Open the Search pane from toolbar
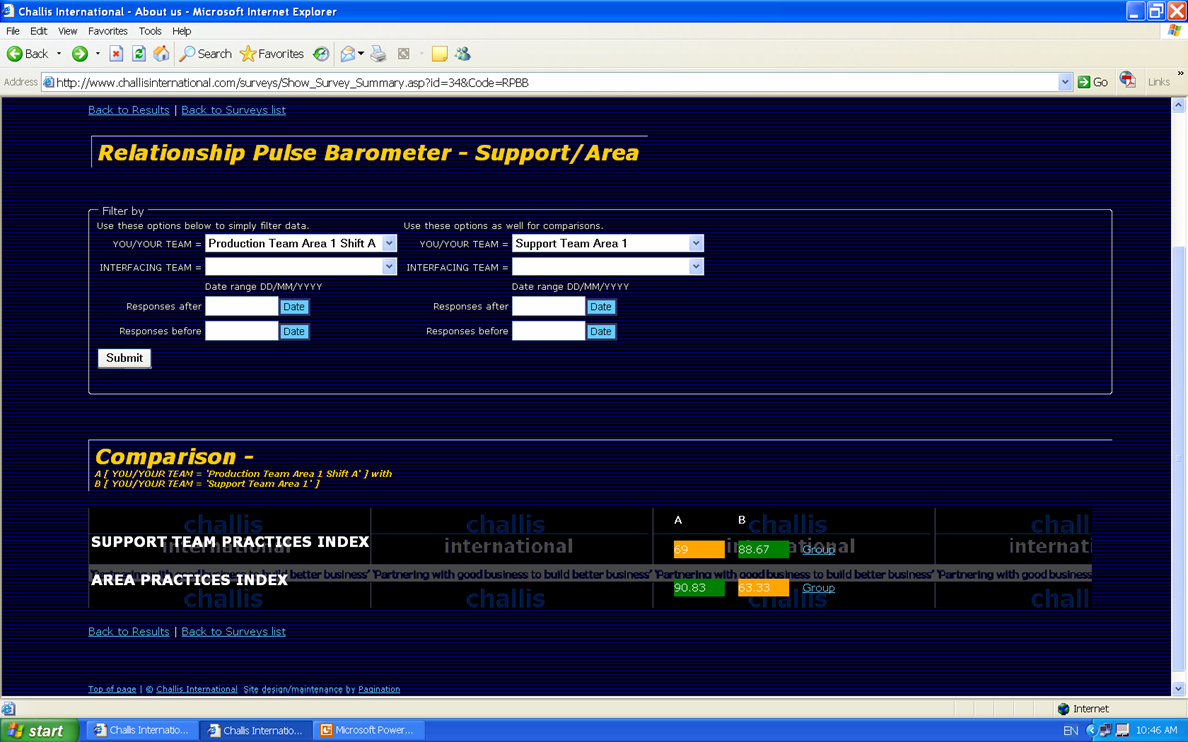 205,54
